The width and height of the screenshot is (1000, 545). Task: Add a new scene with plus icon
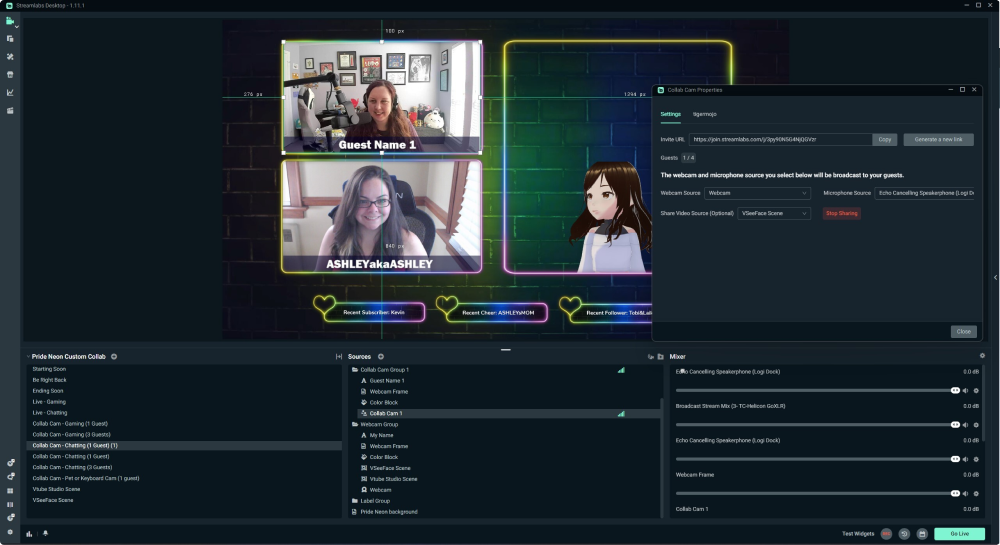point(114,356)
